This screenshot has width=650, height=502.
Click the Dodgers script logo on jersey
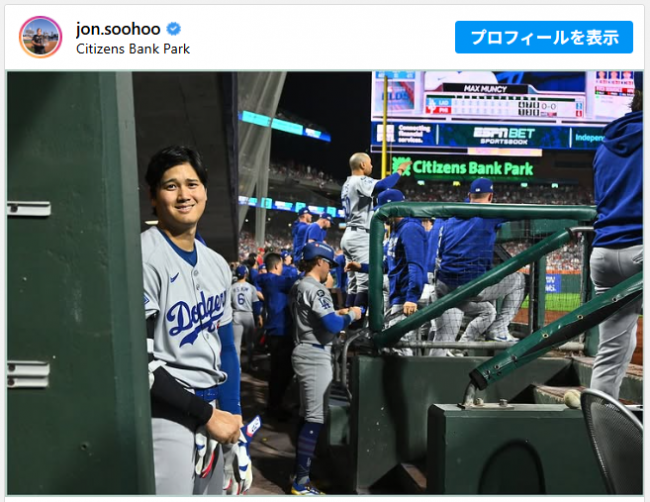coord(196,316)
